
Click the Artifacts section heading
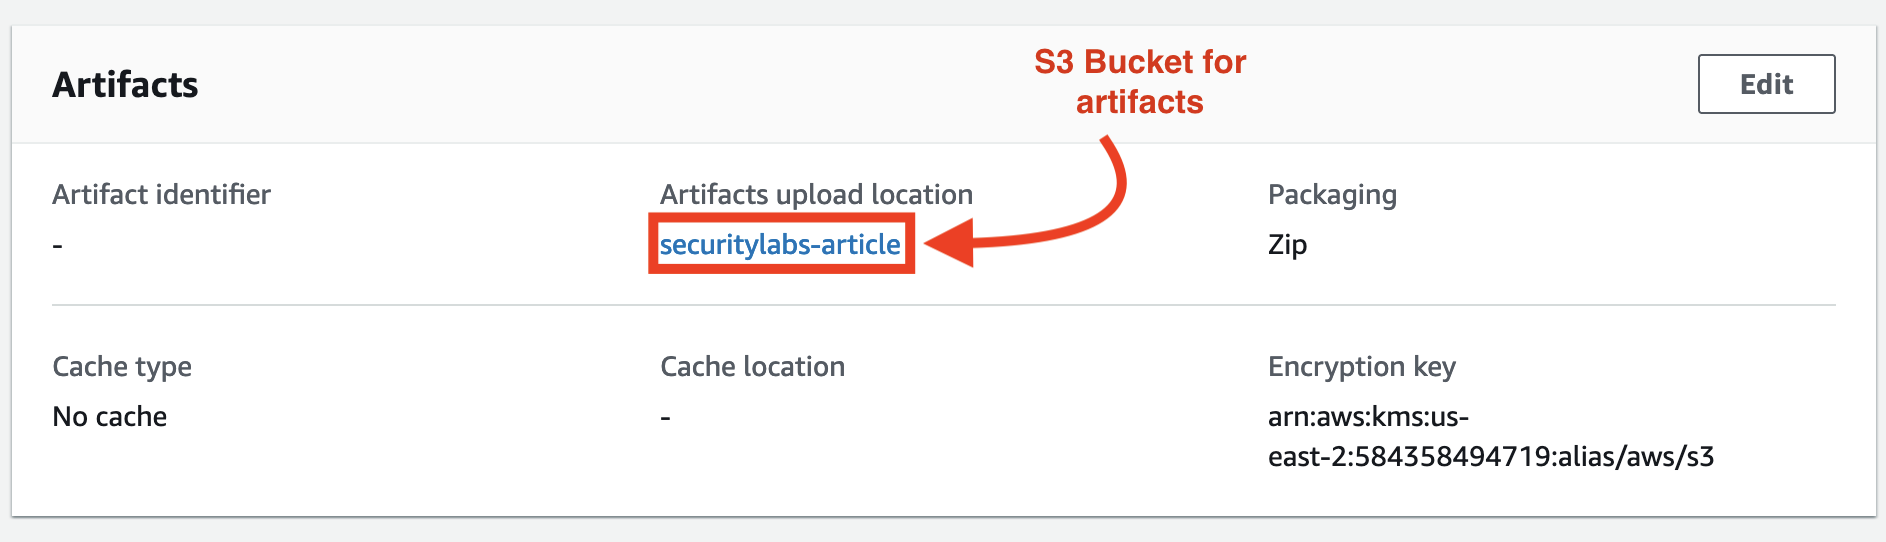point(125,85)
